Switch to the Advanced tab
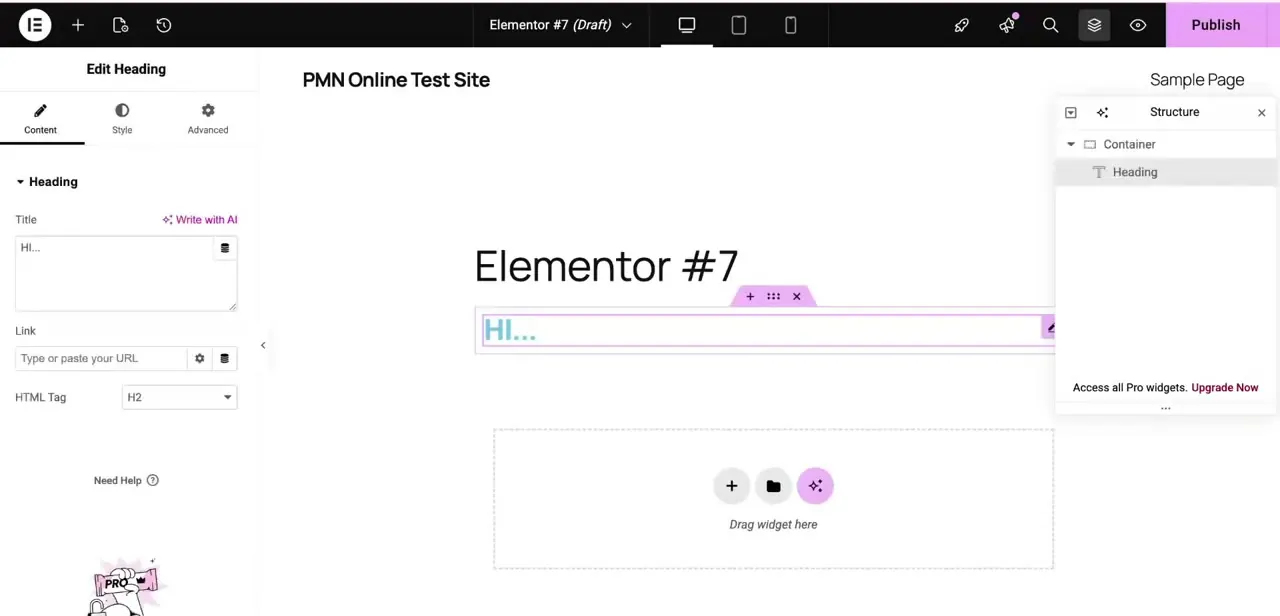 (208, 119)
